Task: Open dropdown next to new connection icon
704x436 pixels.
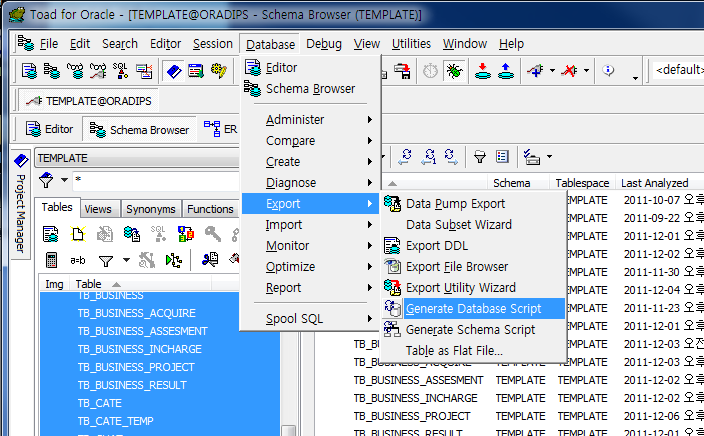Action: 552,70
